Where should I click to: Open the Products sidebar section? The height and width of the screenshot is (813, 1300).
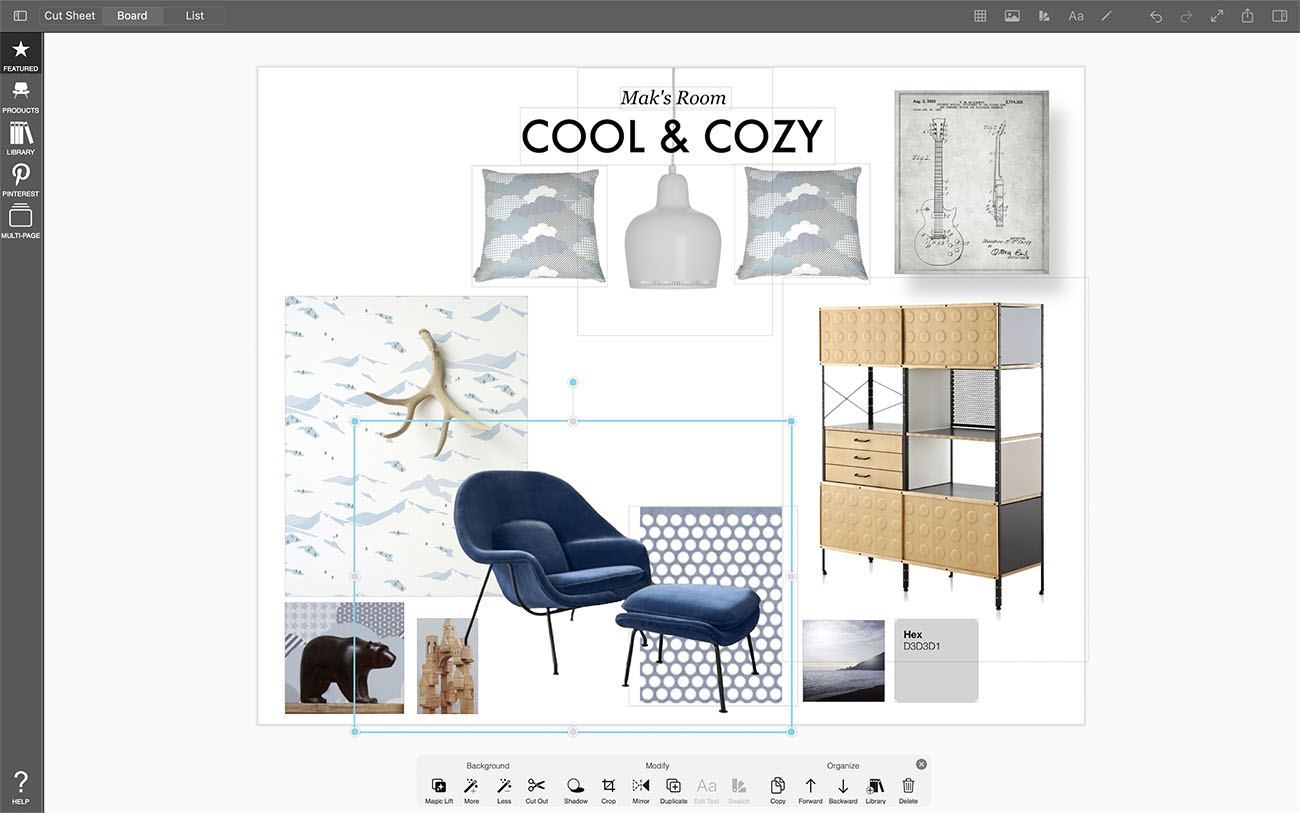pos(21,96)
